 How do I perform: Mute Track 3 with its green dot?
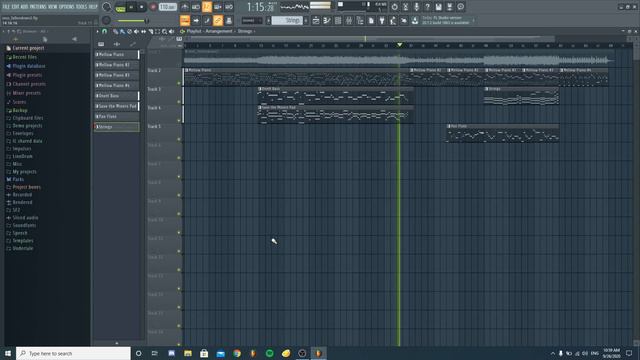(x=179, y=102)
